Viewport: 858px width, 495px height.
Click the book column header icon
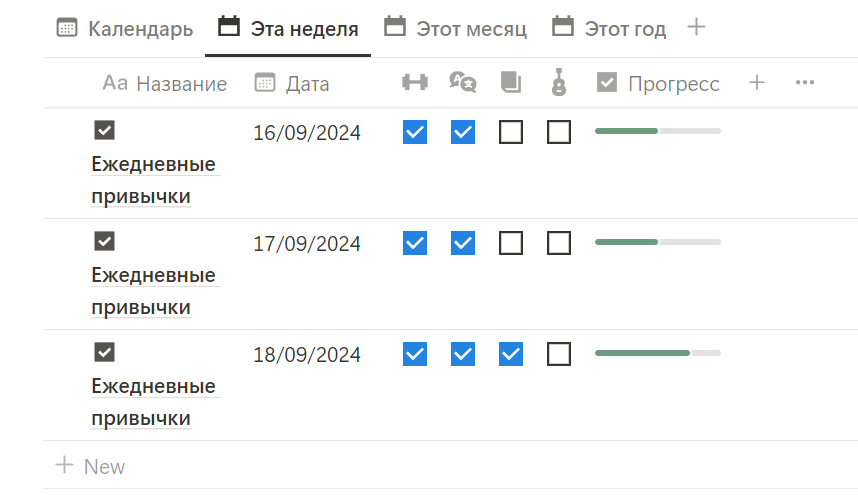pyautogui.click(x=511, y=83)
